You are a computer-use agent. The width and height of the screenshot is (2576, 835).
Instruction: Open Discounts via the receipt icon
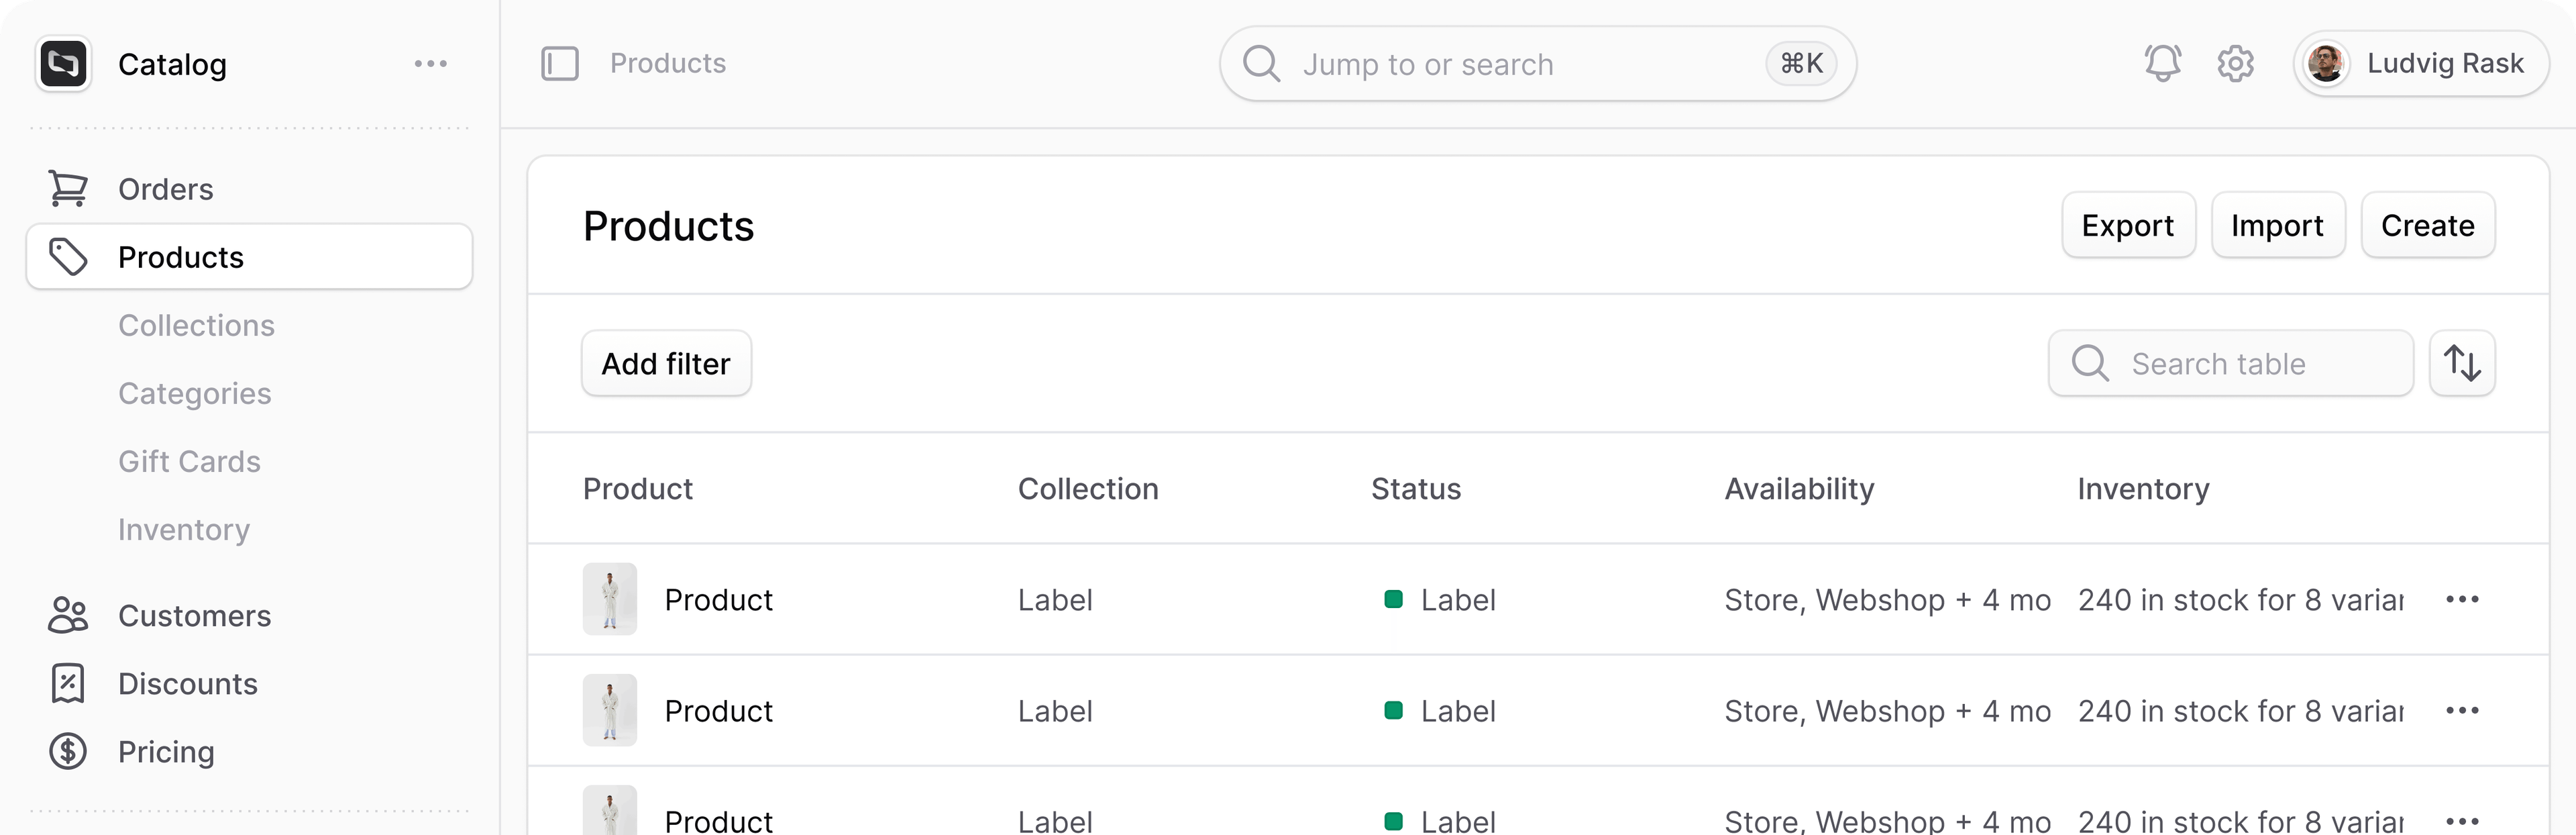pos(68,684)
